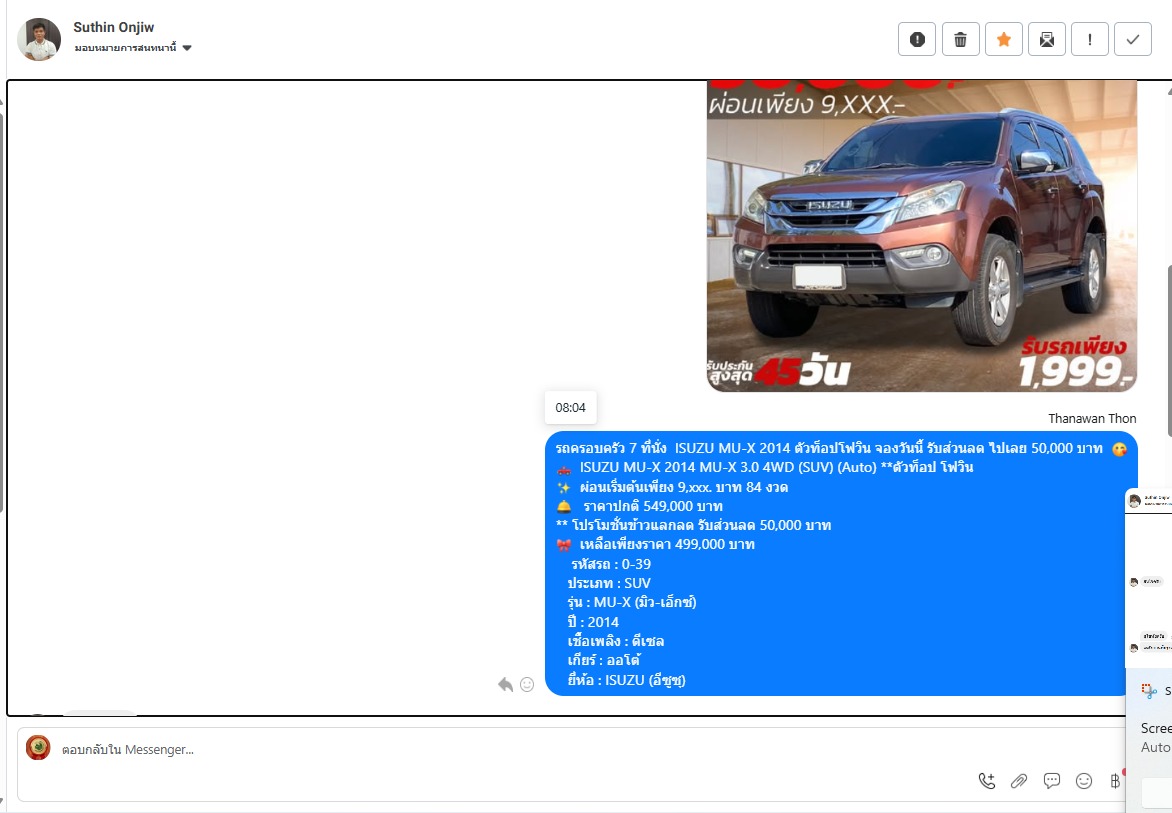
Task: Mark conversation as unread via envelope icon
Action: (1046, 40)
